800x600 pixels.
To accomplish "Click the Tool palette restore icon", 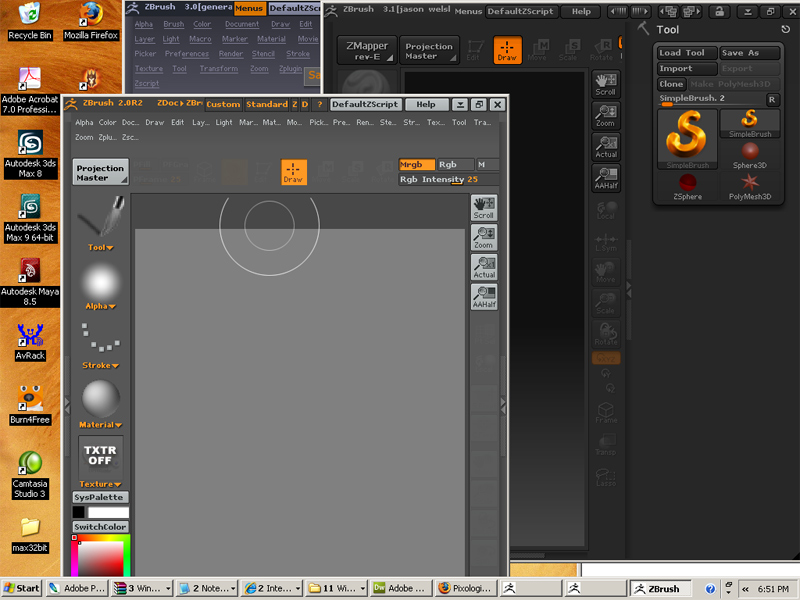I will coord(785,29).
